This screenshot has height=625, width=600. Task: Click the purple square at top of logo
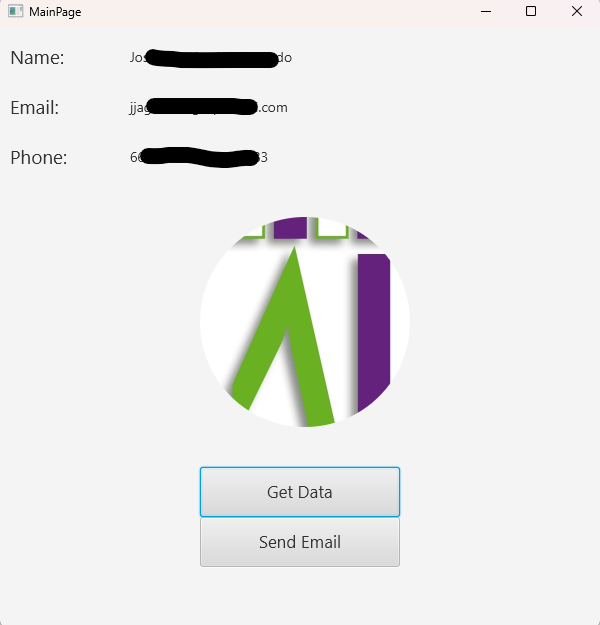pos(290,228)
